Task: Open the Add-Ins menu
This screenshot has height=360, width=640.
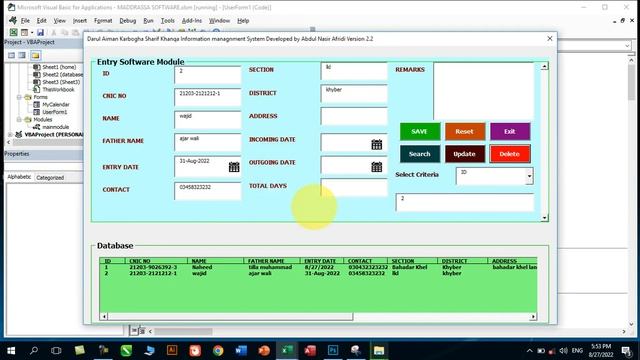Action: coord(192,20)
